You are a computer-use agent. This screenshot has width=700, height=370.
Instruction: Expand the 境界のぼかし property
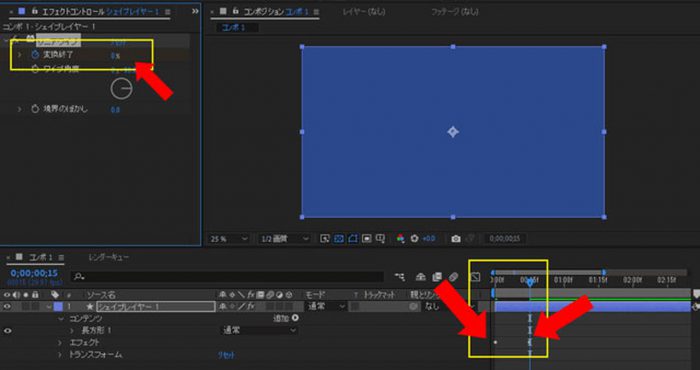click(x=20, y=109)
